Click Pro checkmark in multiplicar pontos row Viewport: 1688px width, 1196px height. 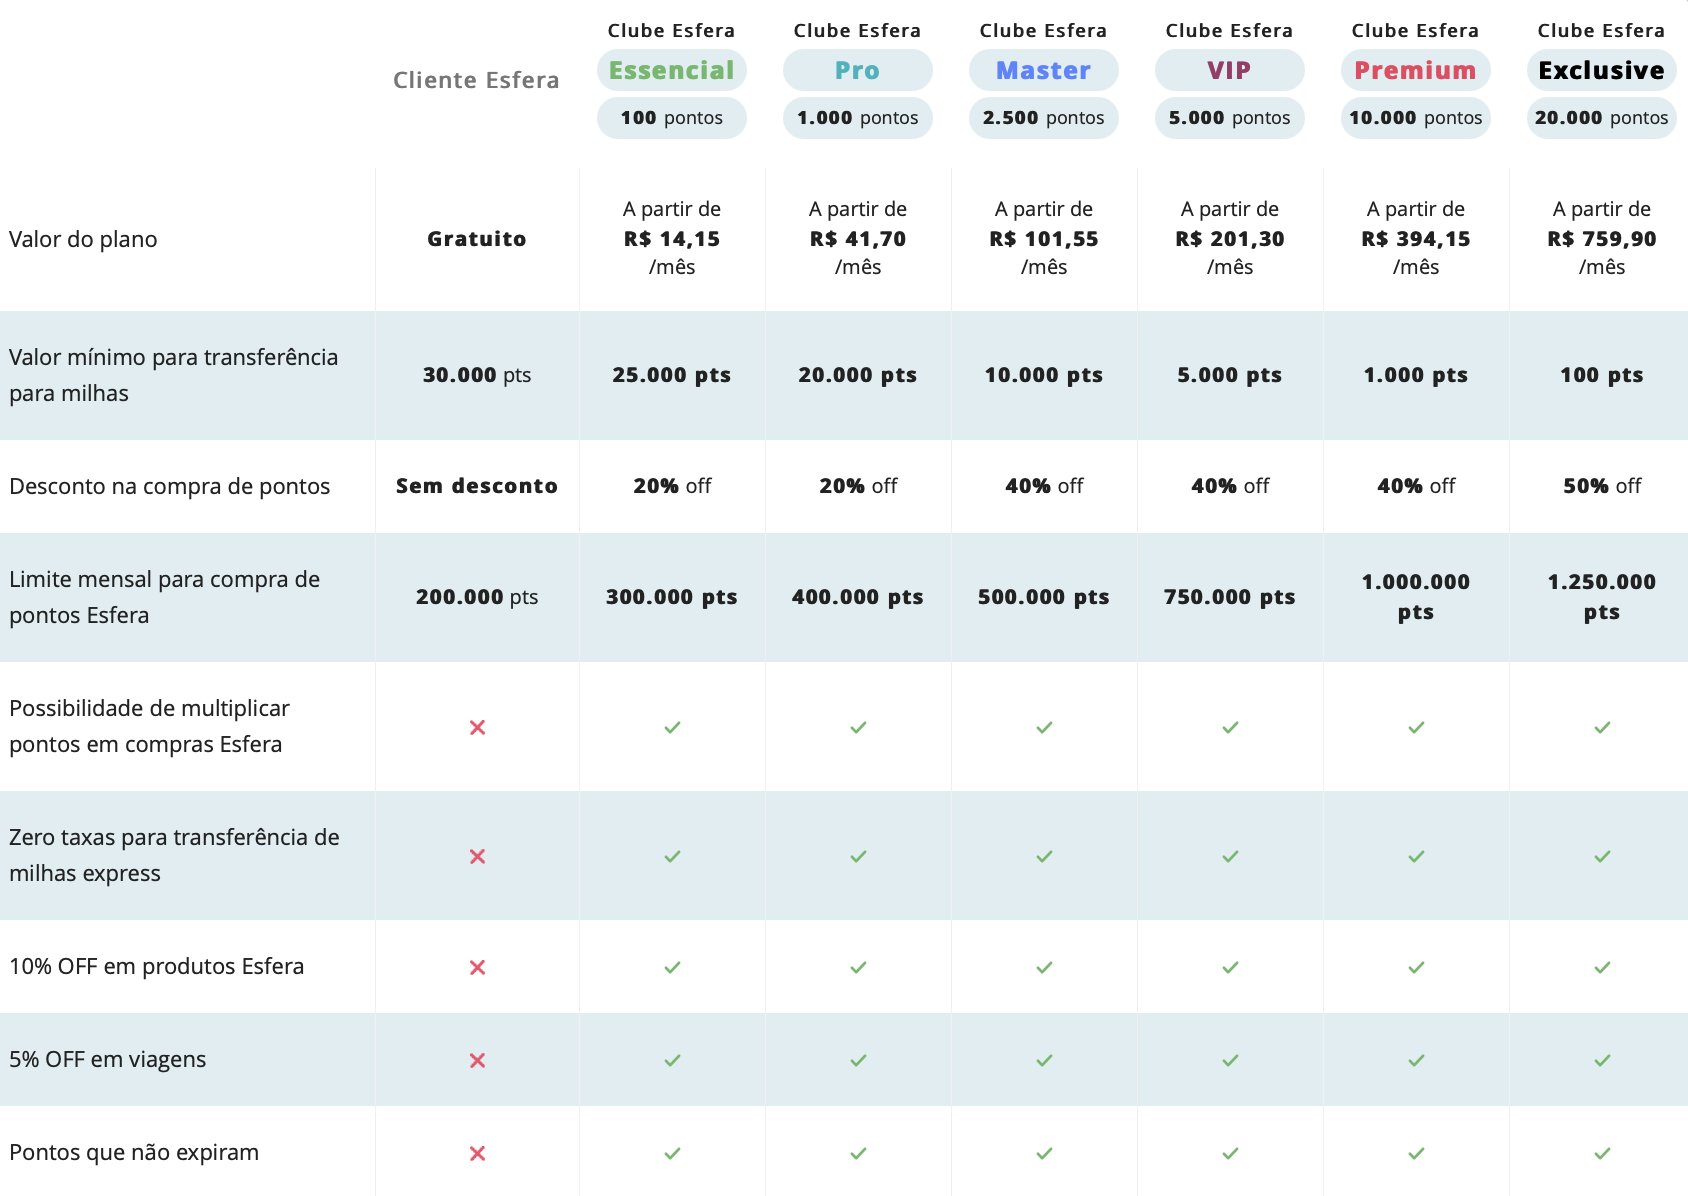858,727
